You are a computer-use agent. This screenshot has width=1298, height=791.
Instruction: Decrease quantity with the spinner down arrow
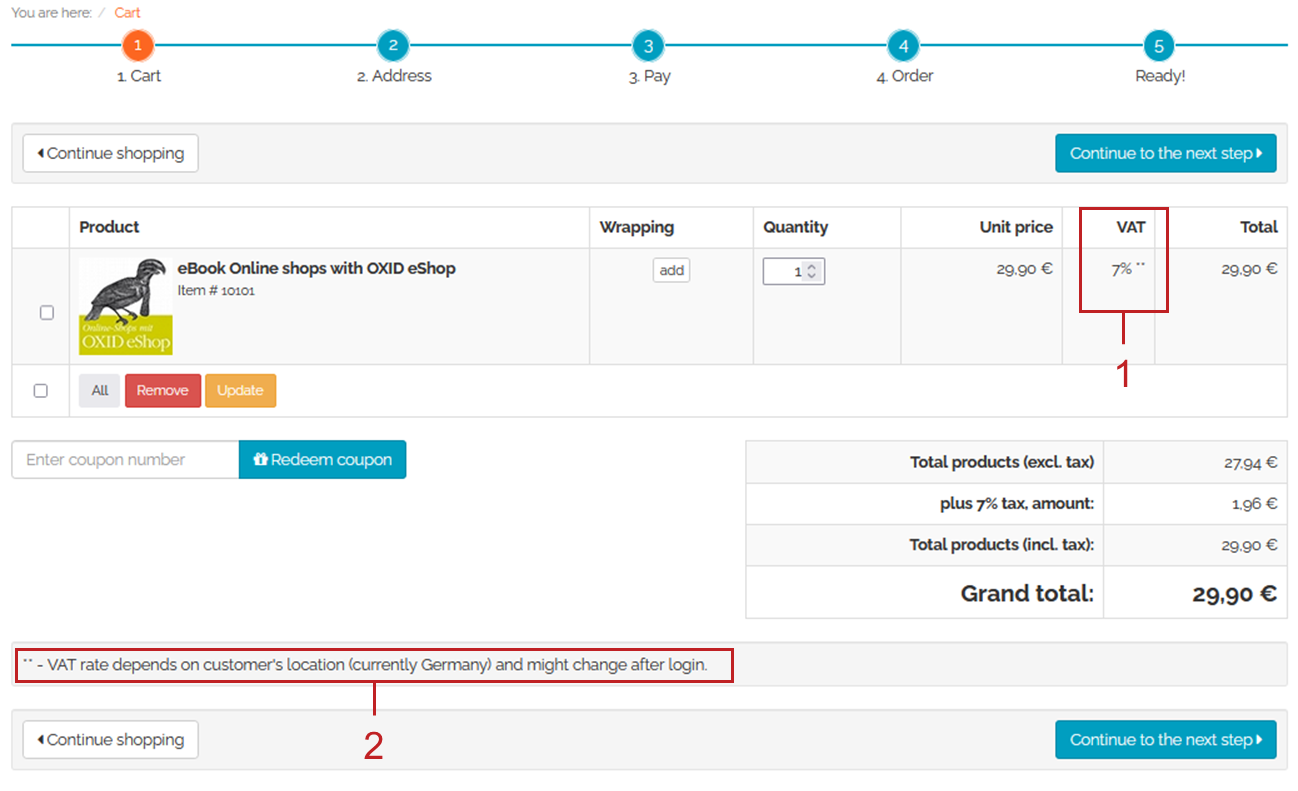[x=812, y=276]
